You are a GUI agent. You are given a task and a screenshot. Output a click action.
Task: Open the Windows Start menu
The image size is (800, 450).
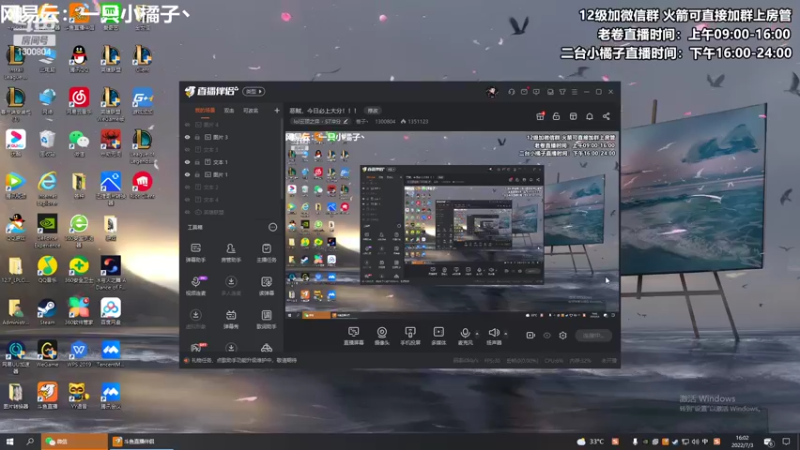(9, 441)
